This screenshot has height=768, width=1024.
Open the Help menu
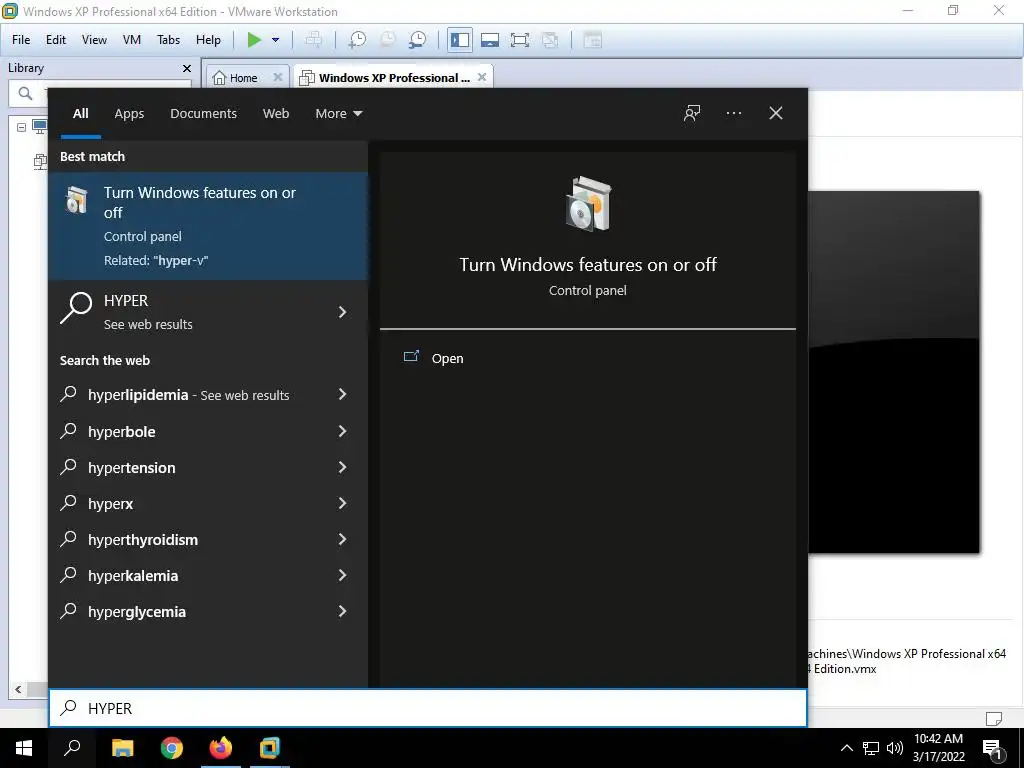tap(208, 40)
